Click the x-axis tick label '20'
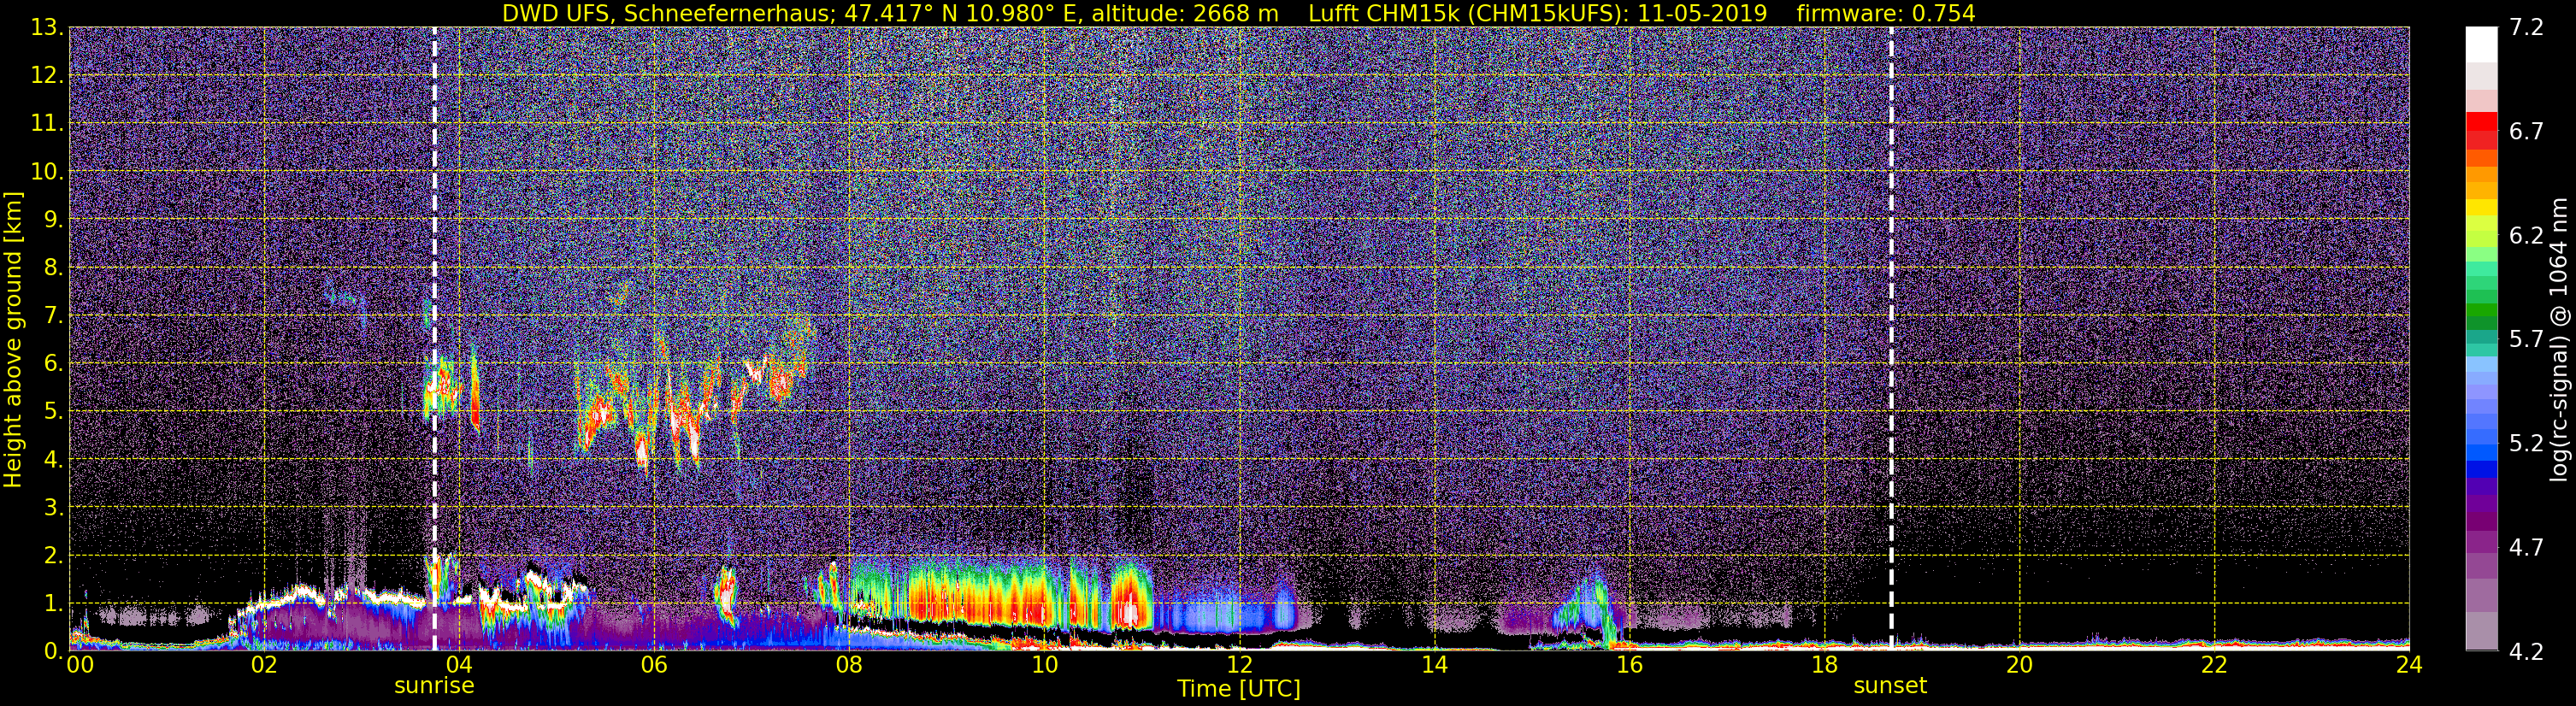This screenshot has height=706, width=2576. (x=2019, y=665)
